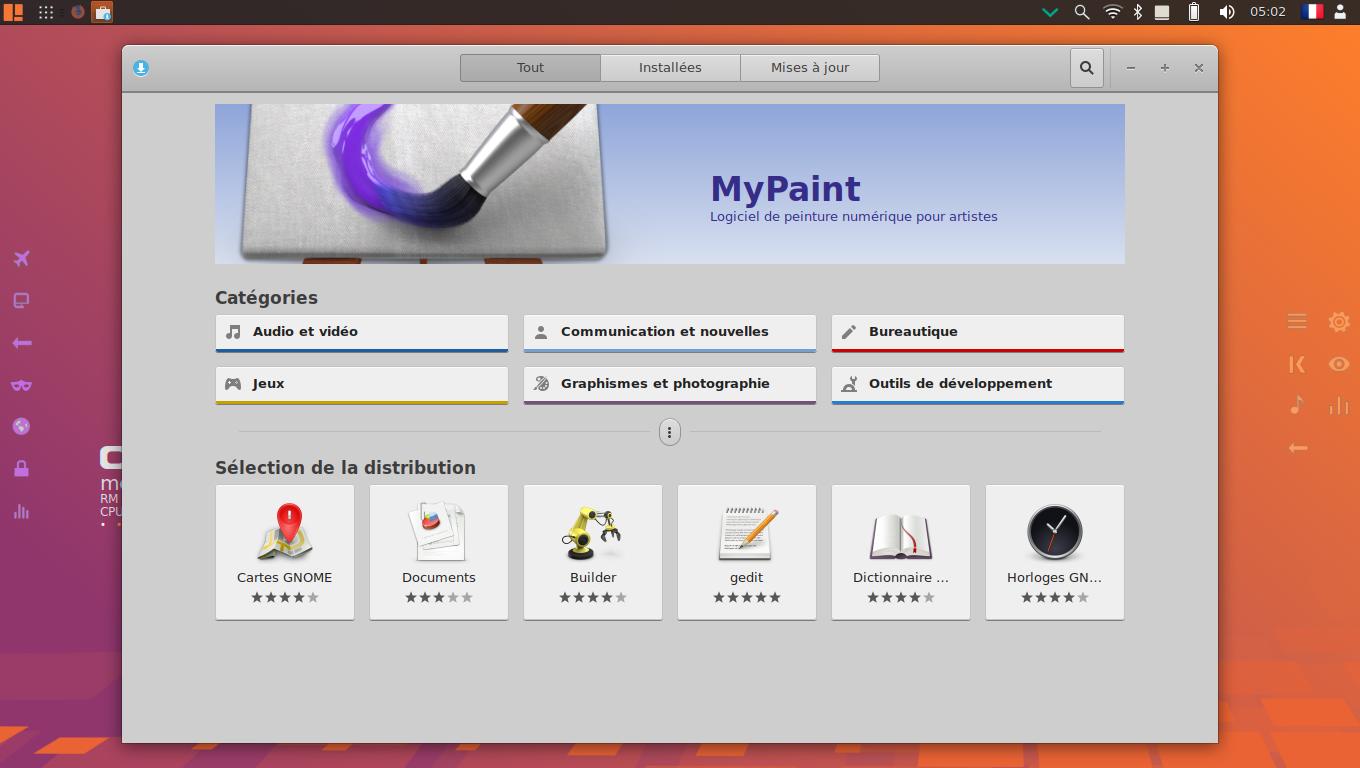Open the MyPaint featured banner
Screen dimensions: 1360x768
pos(670,184)
